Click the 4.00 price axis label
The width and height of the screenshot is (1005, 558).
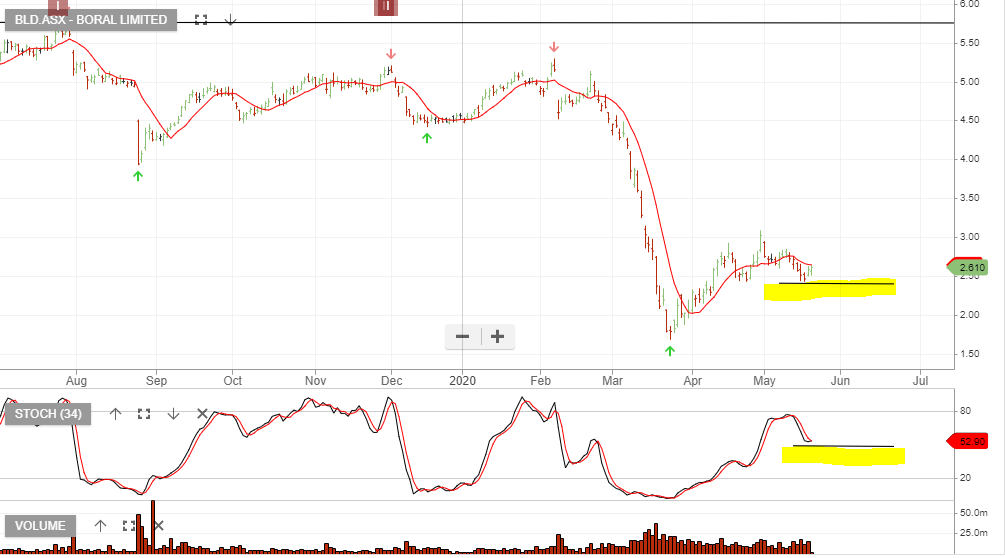(x=969, y=159)
